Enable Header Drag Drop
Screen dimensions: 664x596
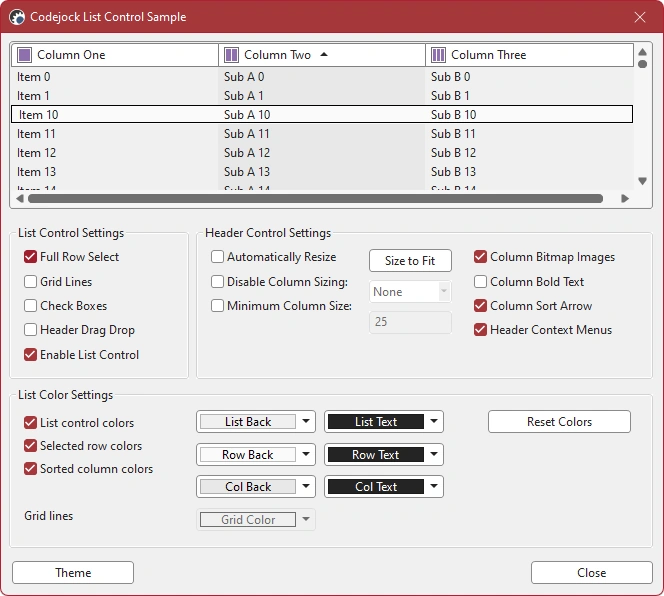pos(30,330)
